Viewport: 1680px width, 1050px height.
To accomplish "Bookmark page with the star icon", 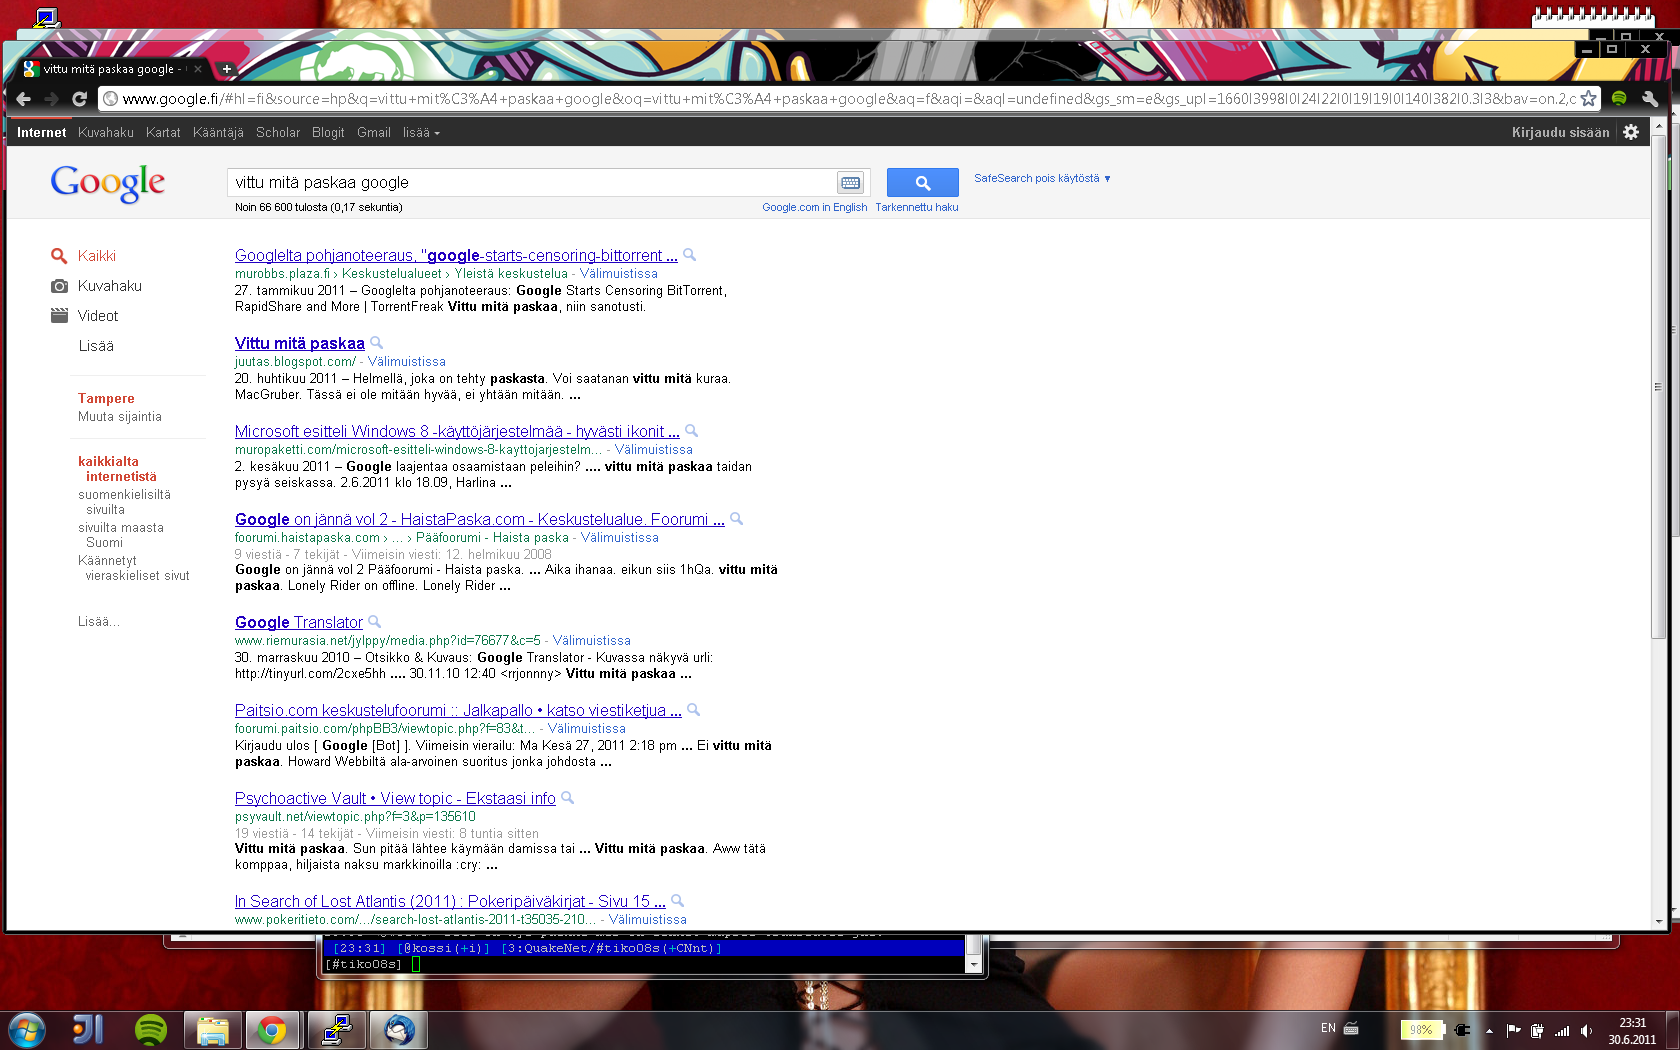I will [1588, 99].
